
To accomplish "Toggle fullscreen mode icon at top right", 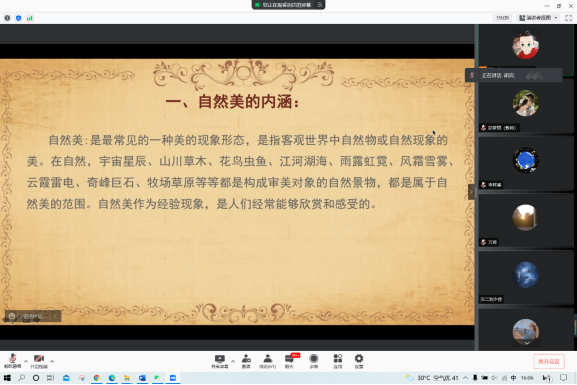I will click(x=569, y=18).
